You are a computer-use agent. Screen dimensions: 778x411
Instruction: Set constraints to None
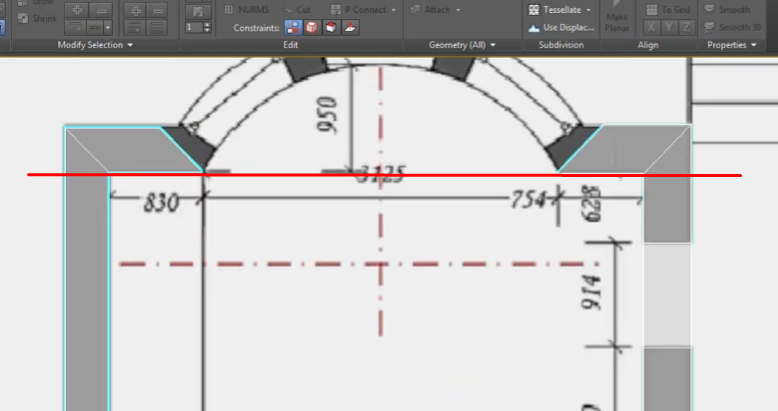(293, 27)
